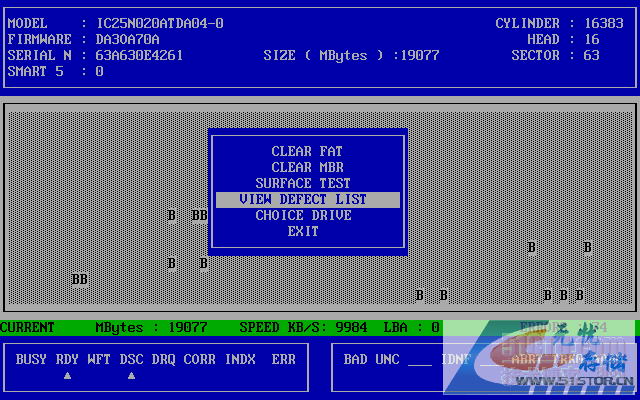Click model value IC25N020ATDA04-0
Image resolution: width=640 pixels, height=400 pixels.
(x=160, y=23)
